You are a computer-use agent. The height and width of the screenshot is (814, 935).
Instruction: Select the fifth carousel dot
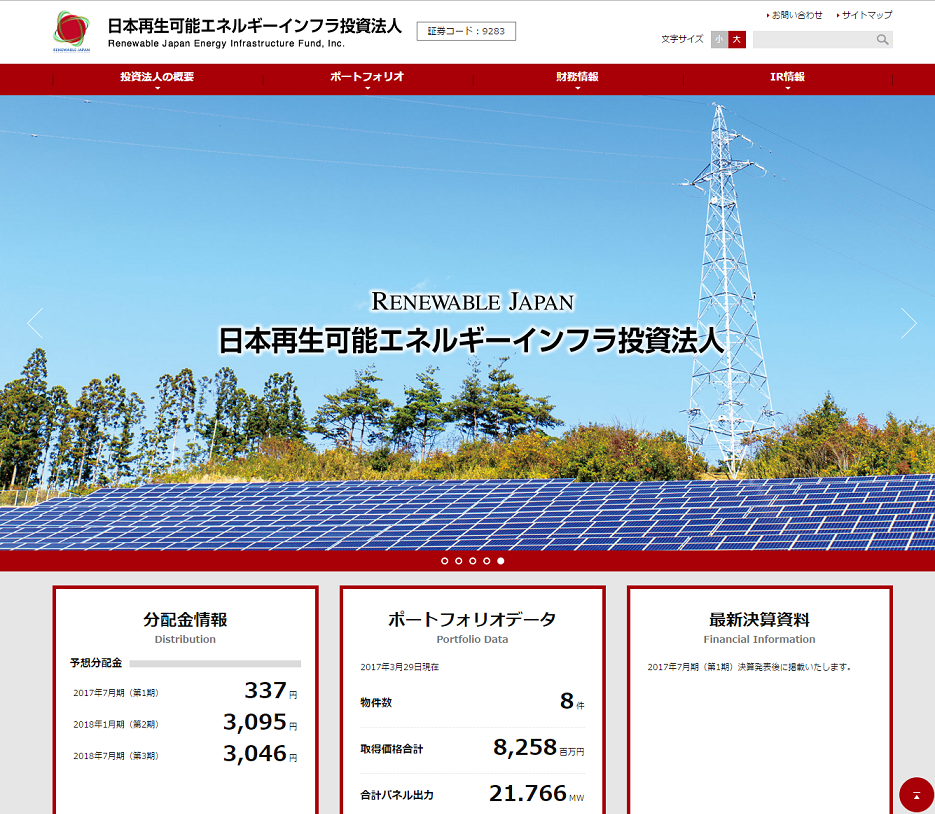(501, 561)
